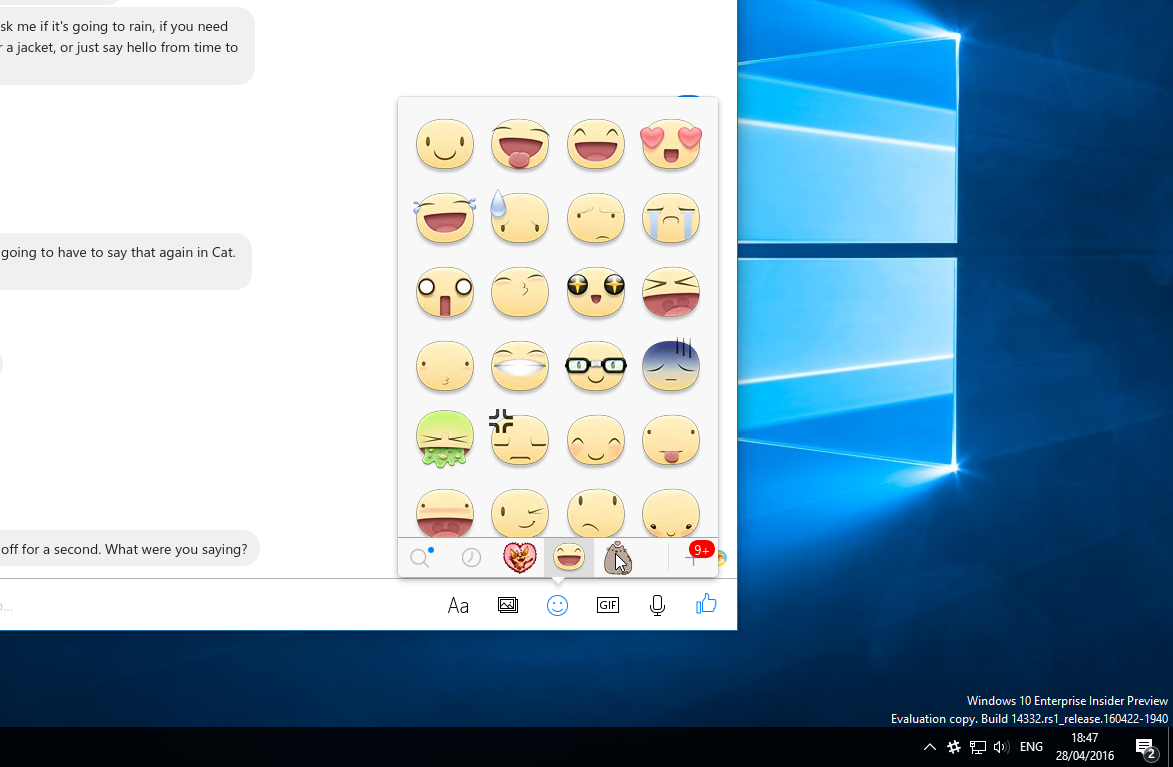Choose the angry vein-mark sticker
Screen dimensions: 1173x767
pos(518,438)
